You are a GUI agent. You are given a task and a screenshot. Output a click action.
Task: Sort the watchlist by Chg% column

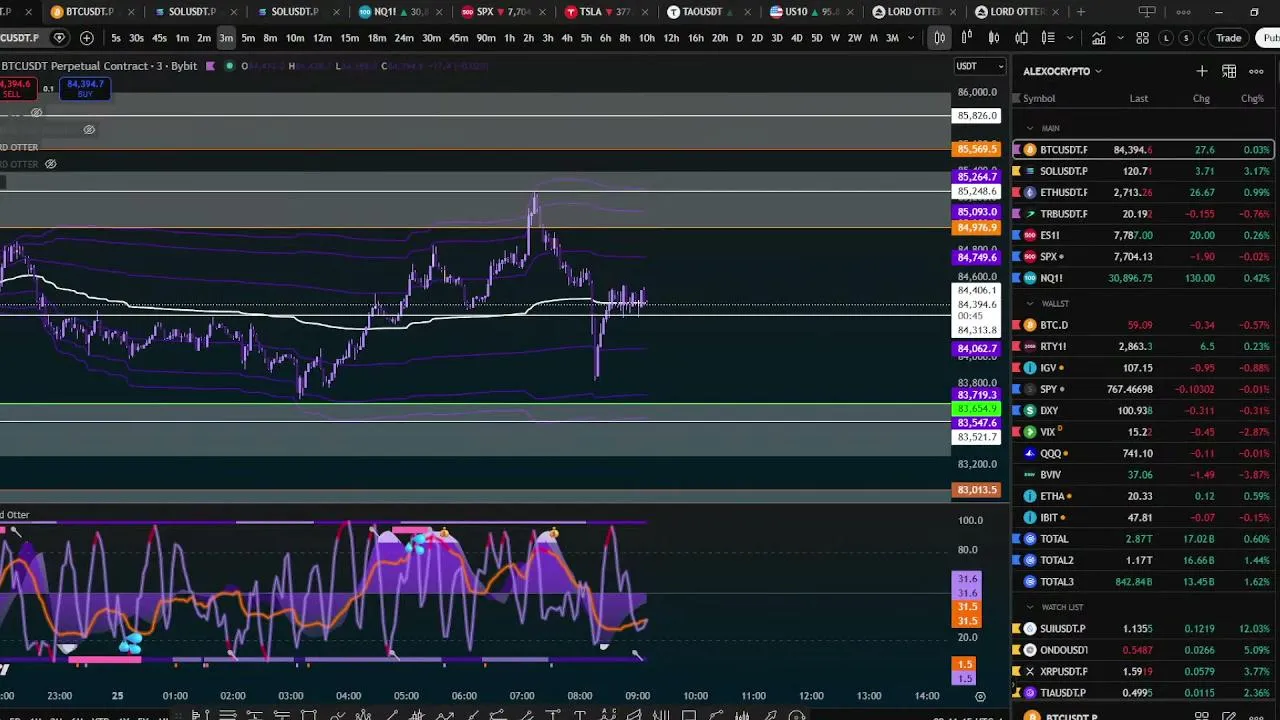pos(1252,98)
